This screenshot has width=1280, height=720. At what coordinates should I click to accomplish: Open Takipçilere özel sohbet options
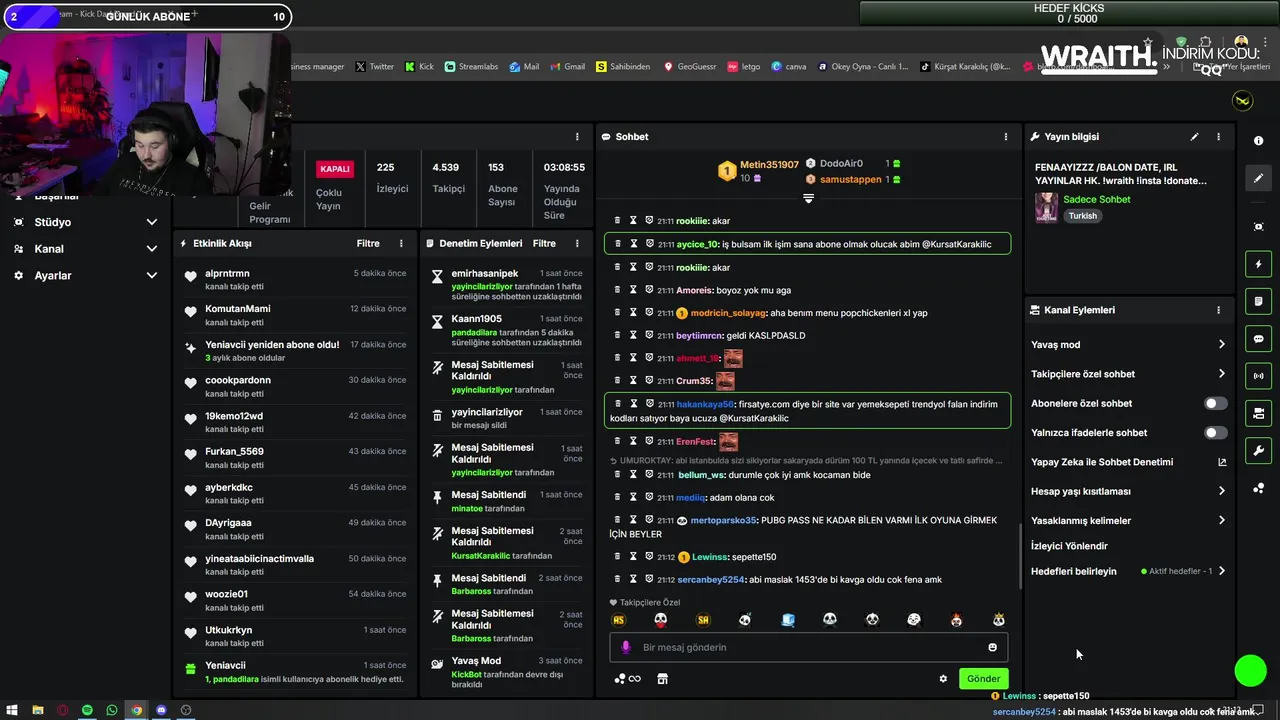[1128, 374]
